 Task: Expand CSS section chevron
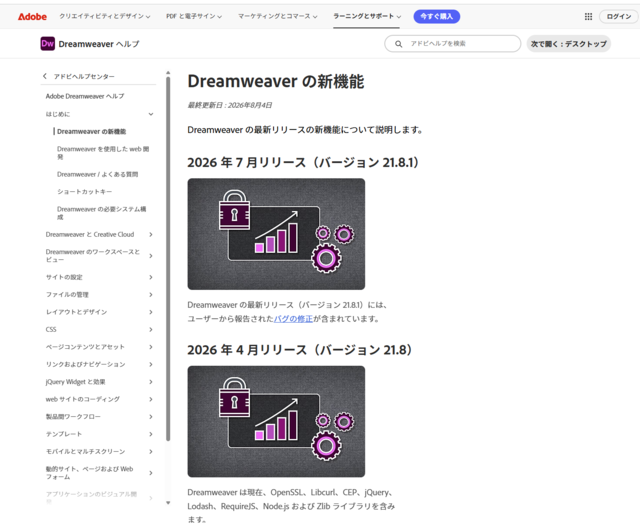click(x=151, y=329)
